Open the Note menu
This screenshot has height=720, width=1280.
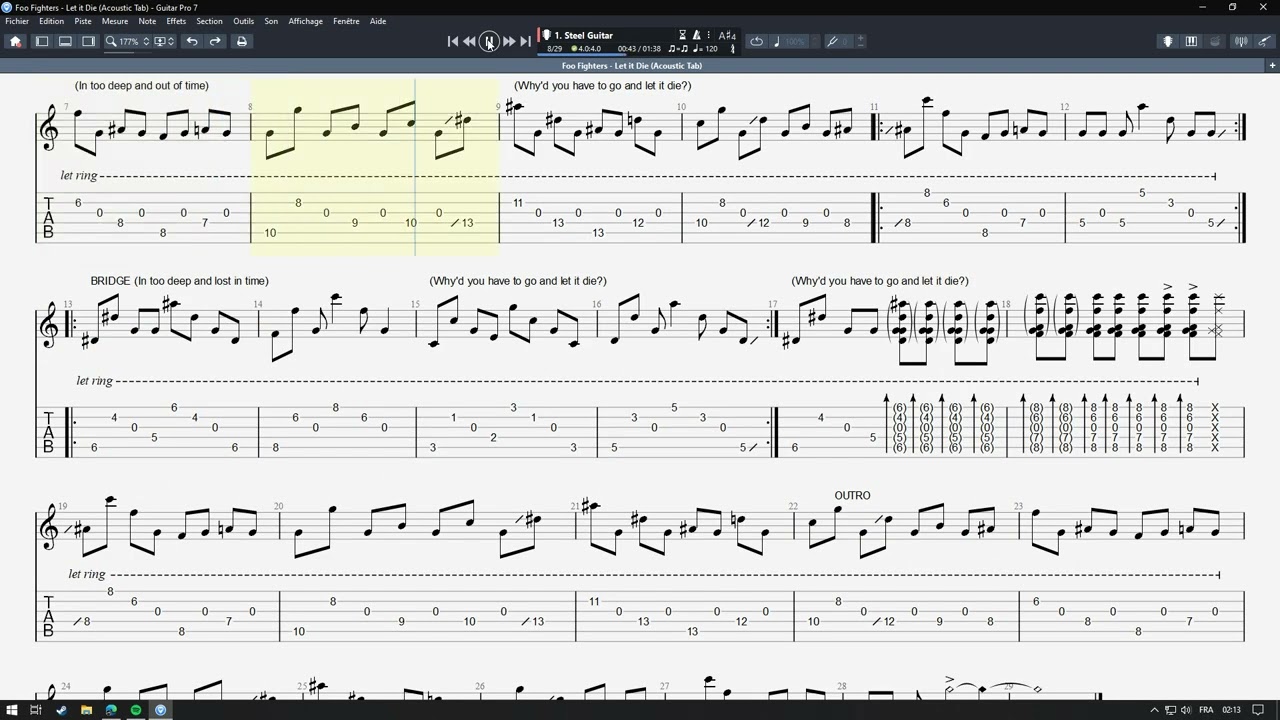tap(147, 21)
